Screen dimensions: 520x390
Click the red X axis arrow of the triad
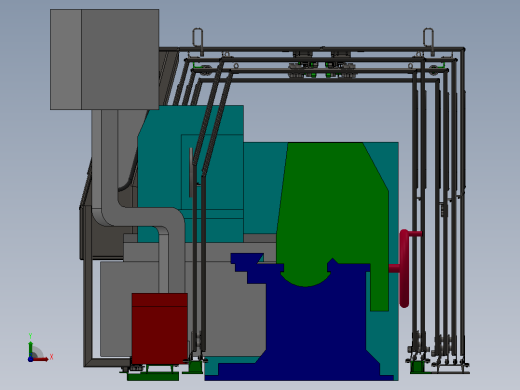[42, 359]
